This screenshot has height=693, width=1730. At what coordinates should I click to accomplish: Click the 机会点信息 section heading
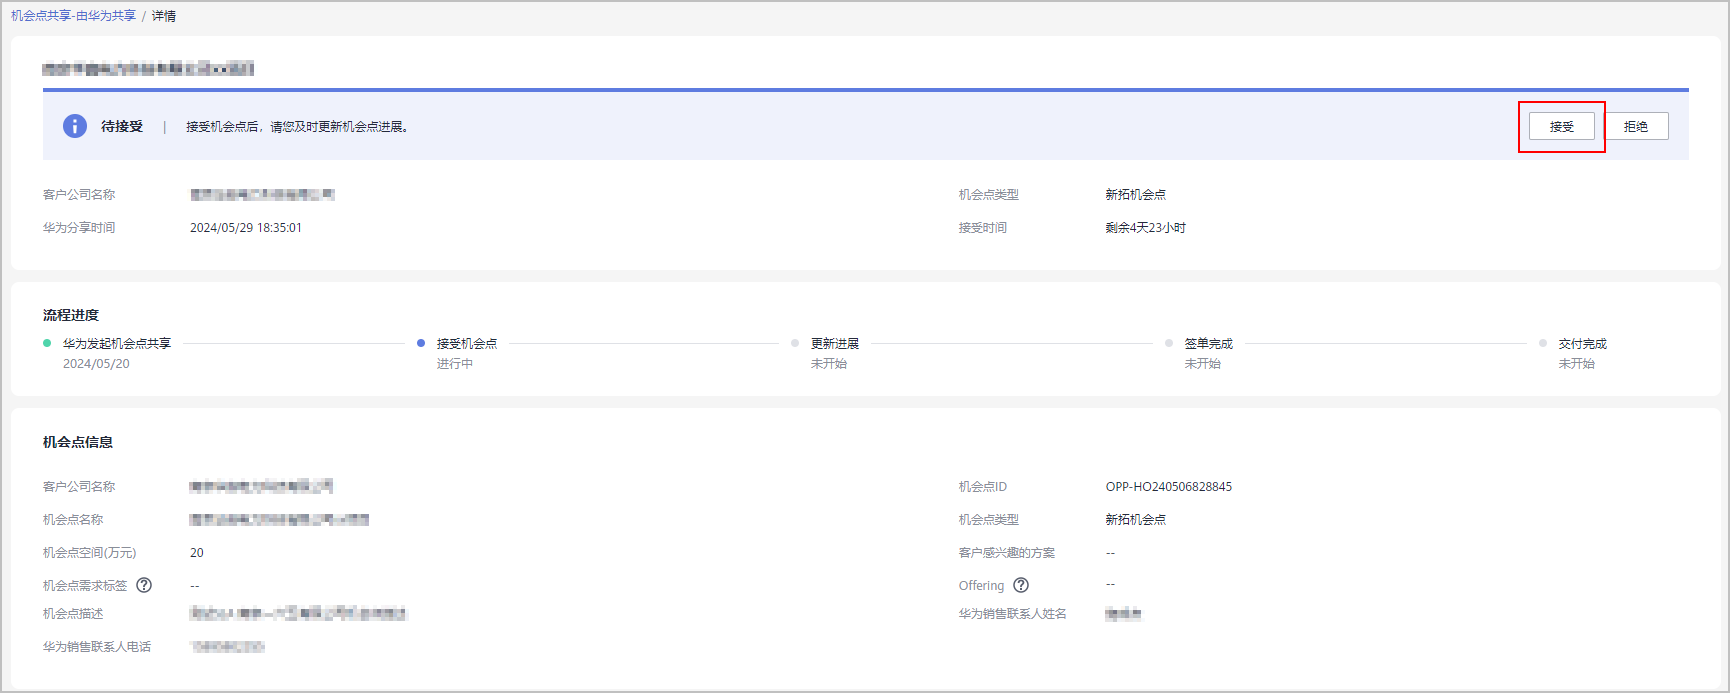(x=78, y=442)
